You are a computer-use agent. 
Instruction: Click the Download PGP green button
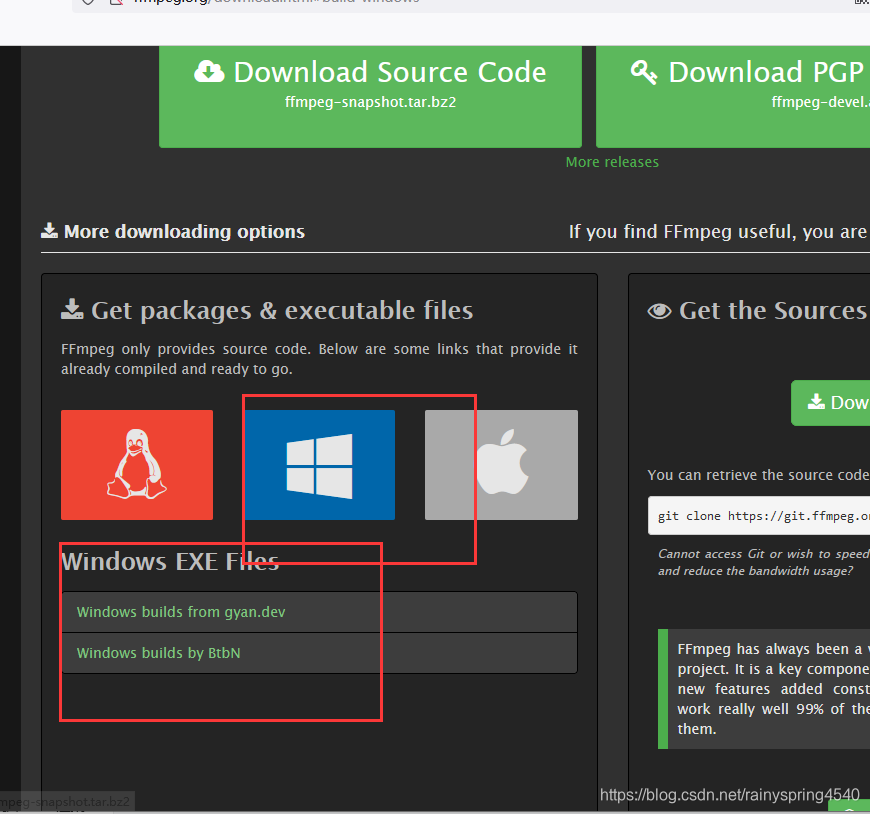click(733, 97)
